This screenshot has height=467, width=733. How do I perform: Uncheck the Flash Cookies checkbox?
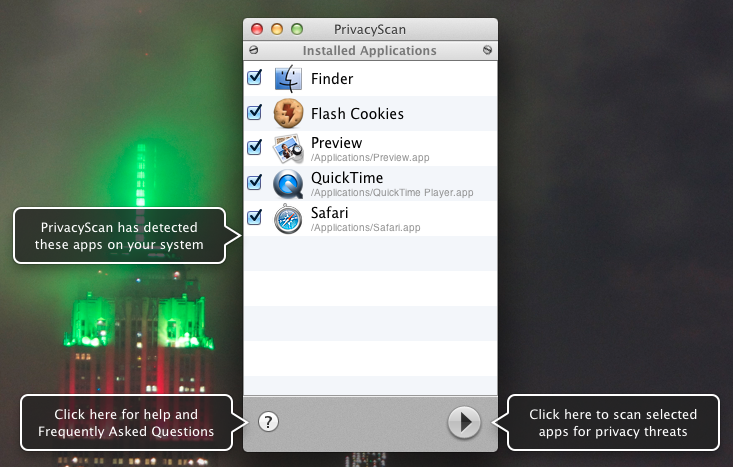pyautogui.click(x=255, y=112)
